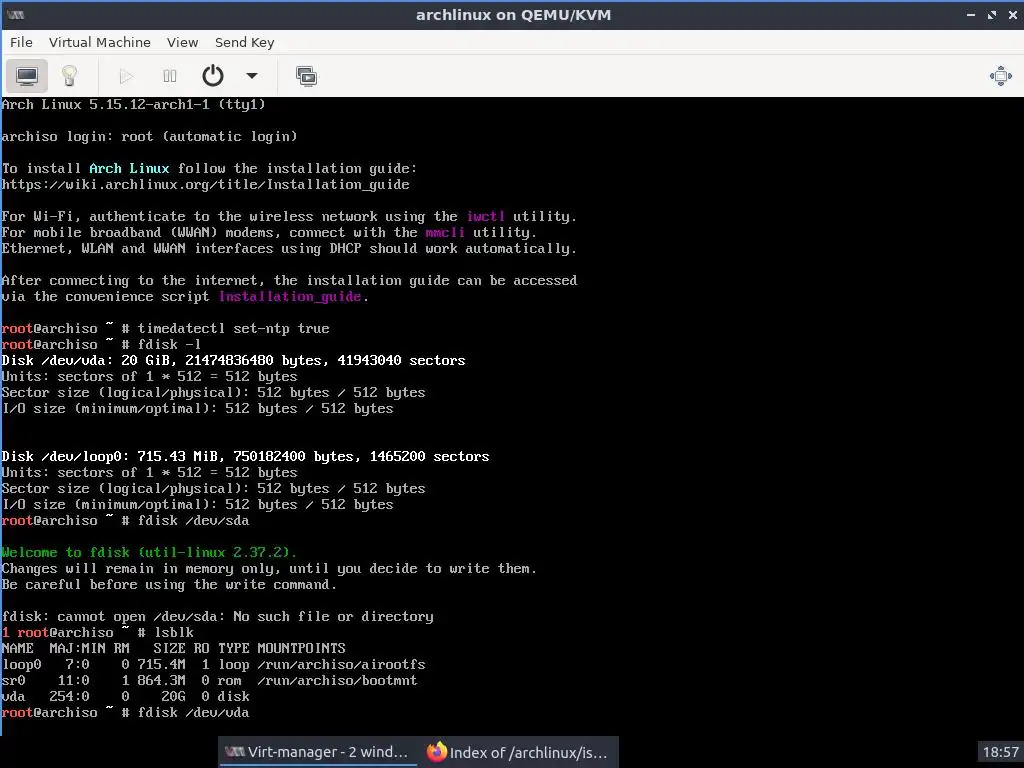Show the graphical console view
Screen dimensions: 1024x768
coord(27,76)
